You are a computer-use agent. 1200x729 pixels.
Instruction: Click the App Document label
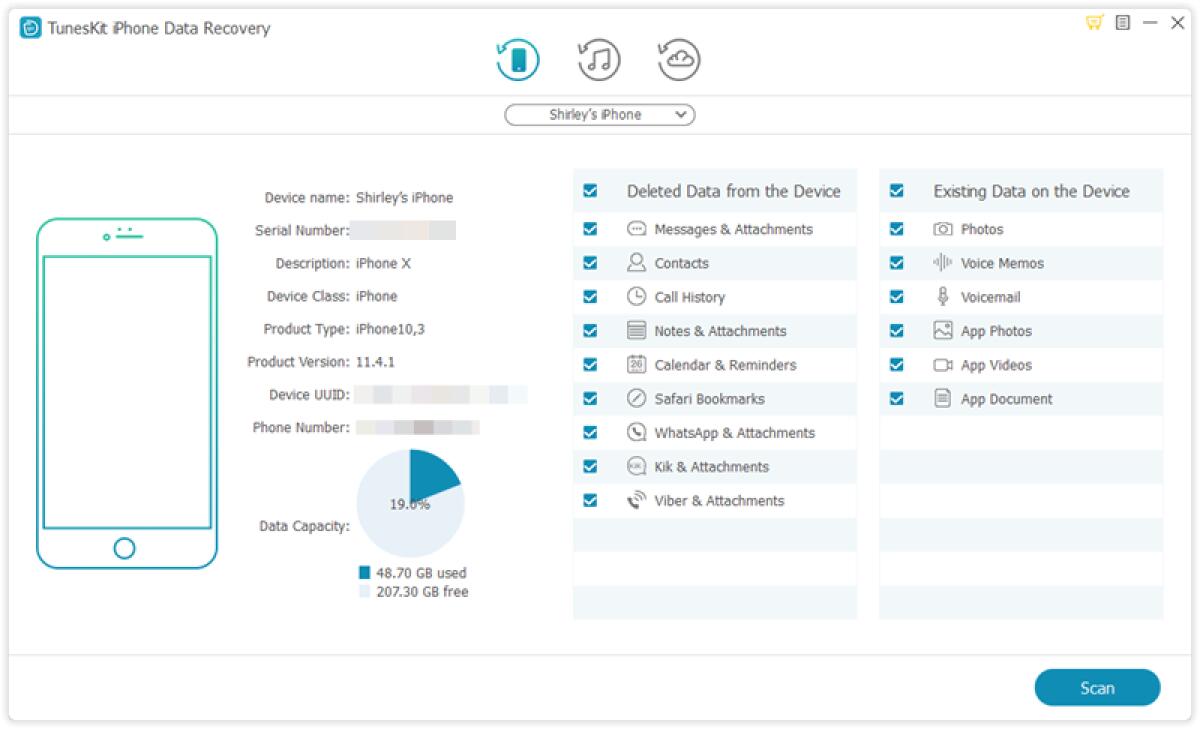(x=1006, y=399)
